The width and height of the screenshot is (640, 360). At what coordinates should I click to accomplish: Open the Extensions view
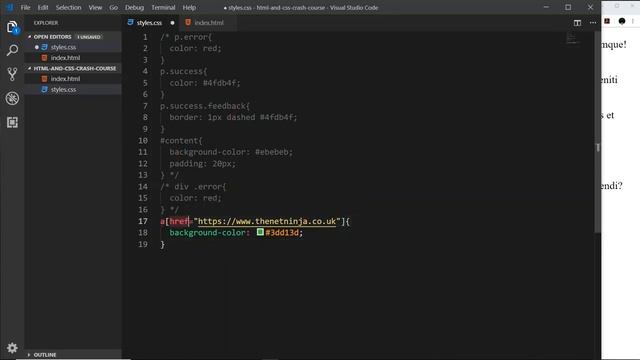coord(12,122)
